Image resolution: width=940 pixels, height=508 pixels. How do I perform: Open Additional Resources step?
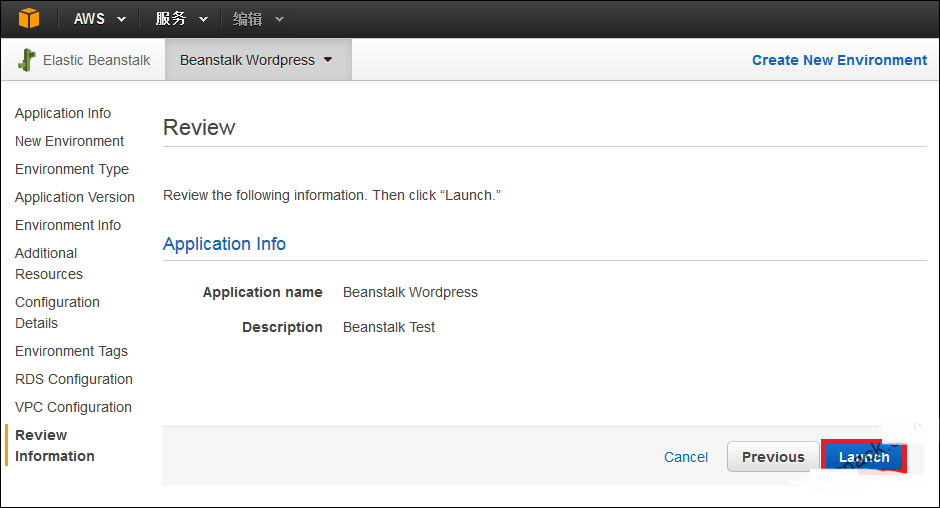coord(49,263)
